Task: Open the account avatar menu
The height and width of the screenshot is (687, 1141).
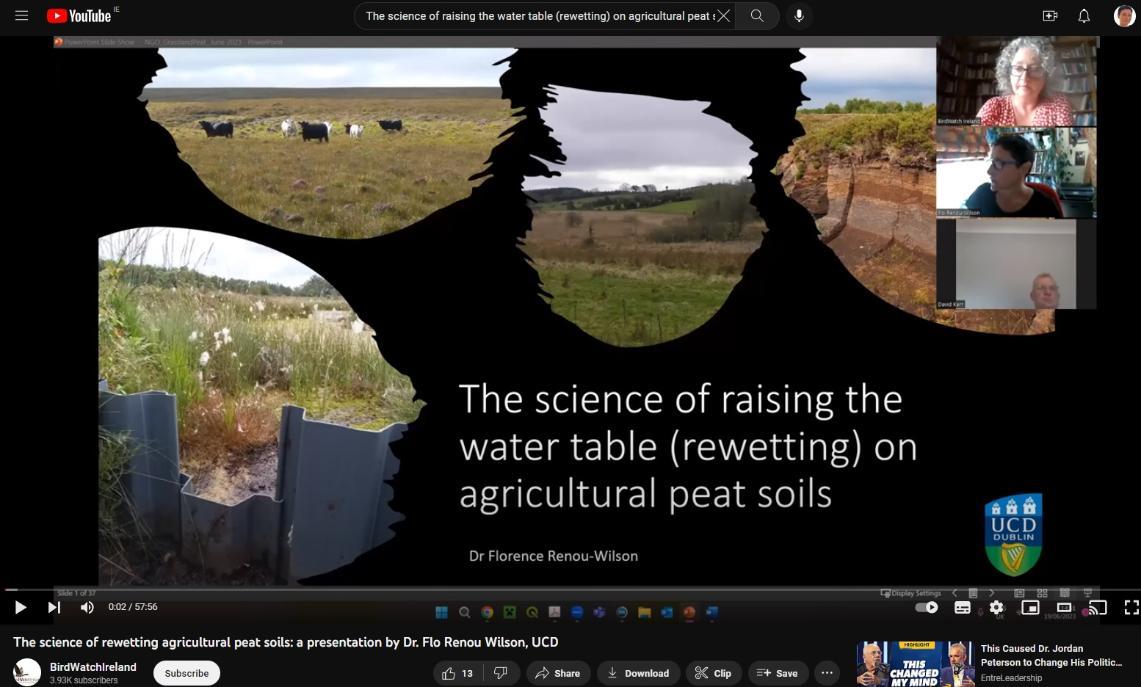Action: point(1124,15)
